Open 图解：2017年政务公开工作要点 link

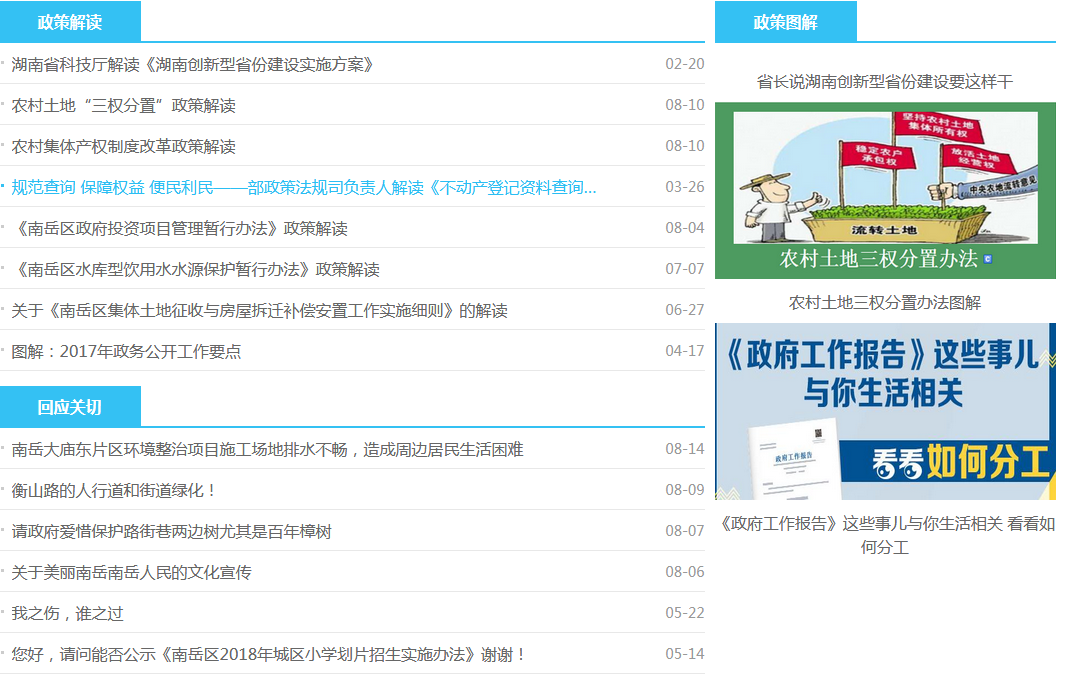tap(126, 352)
